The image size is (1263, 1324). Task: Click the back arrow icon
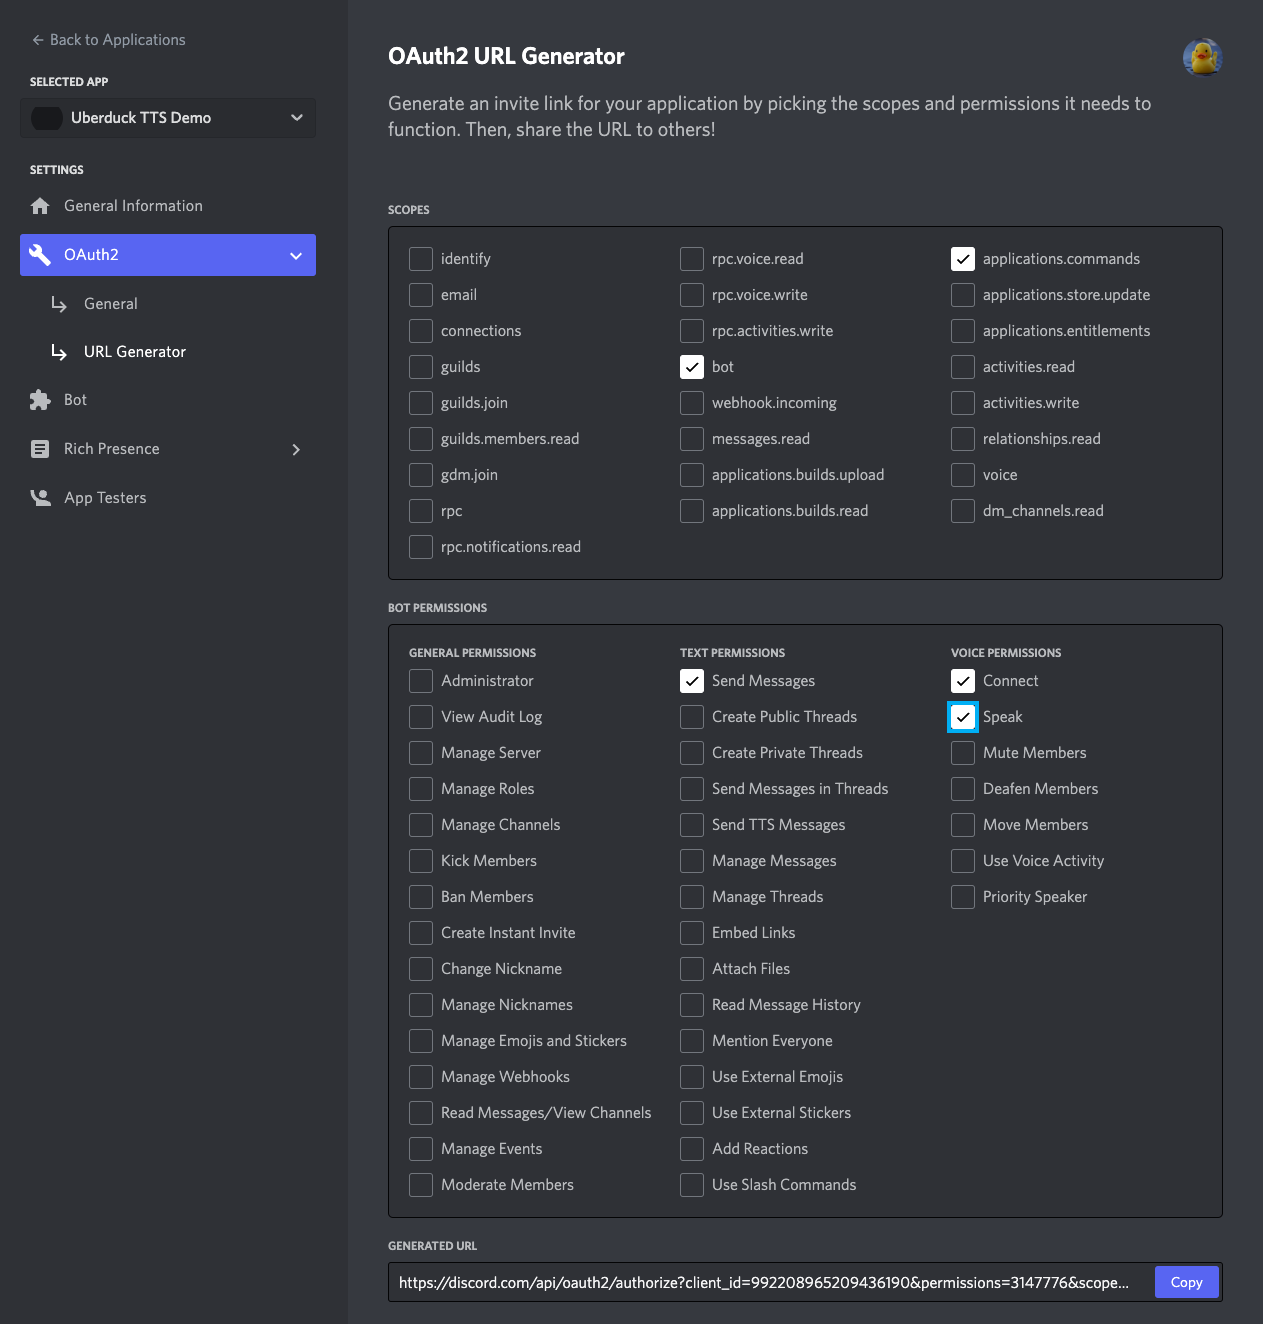(38, 40)
